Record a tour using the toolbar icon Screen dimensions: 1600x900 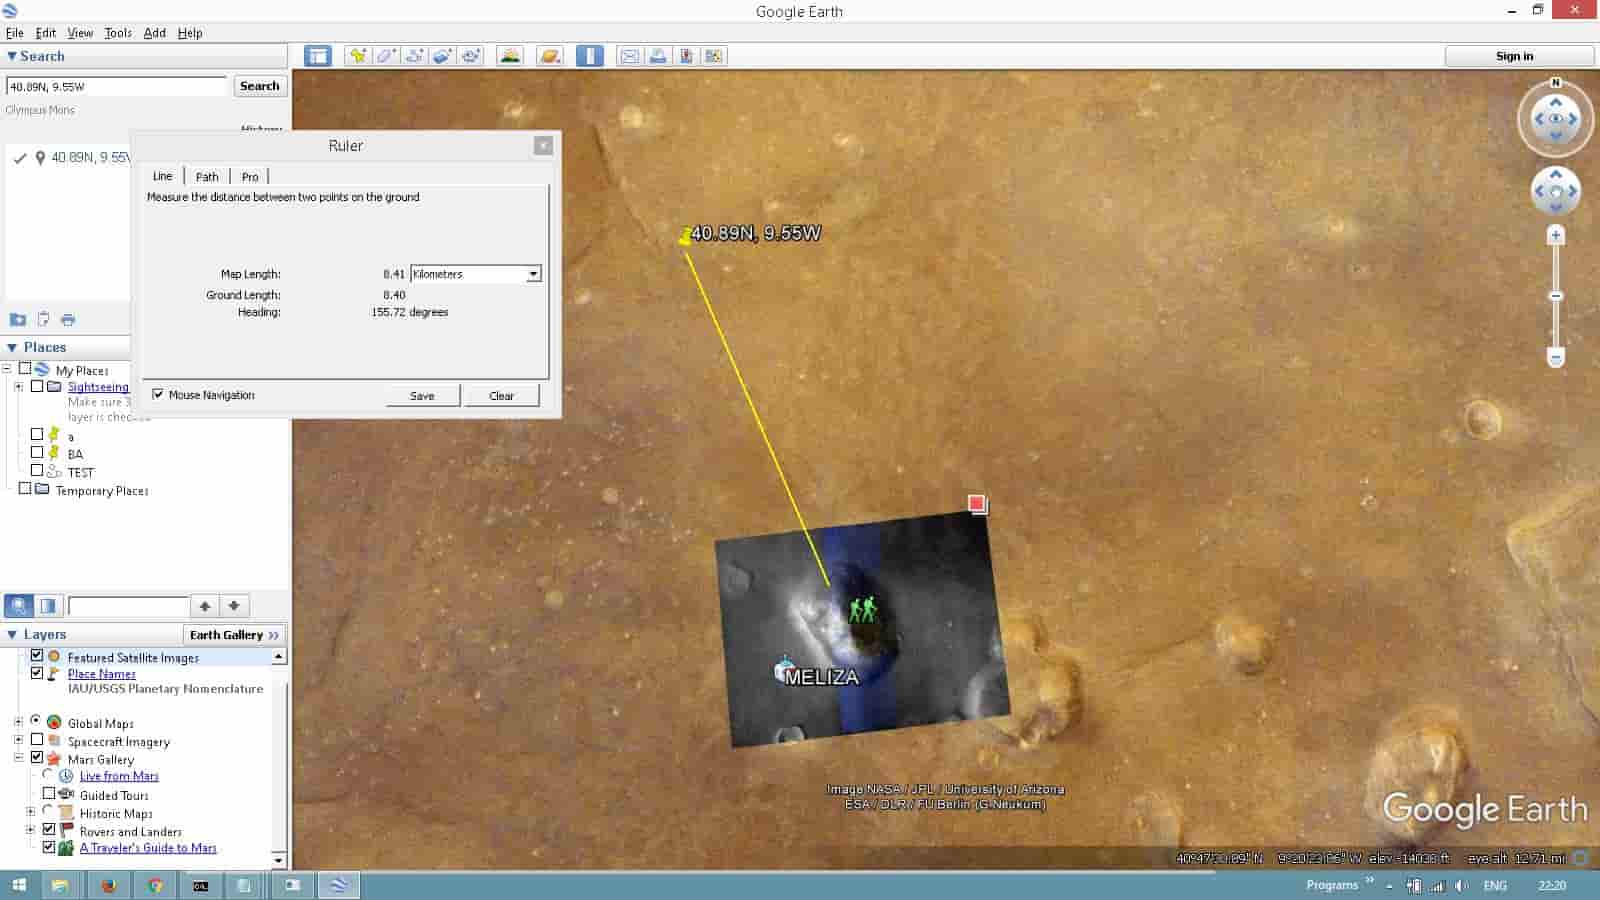472,56
